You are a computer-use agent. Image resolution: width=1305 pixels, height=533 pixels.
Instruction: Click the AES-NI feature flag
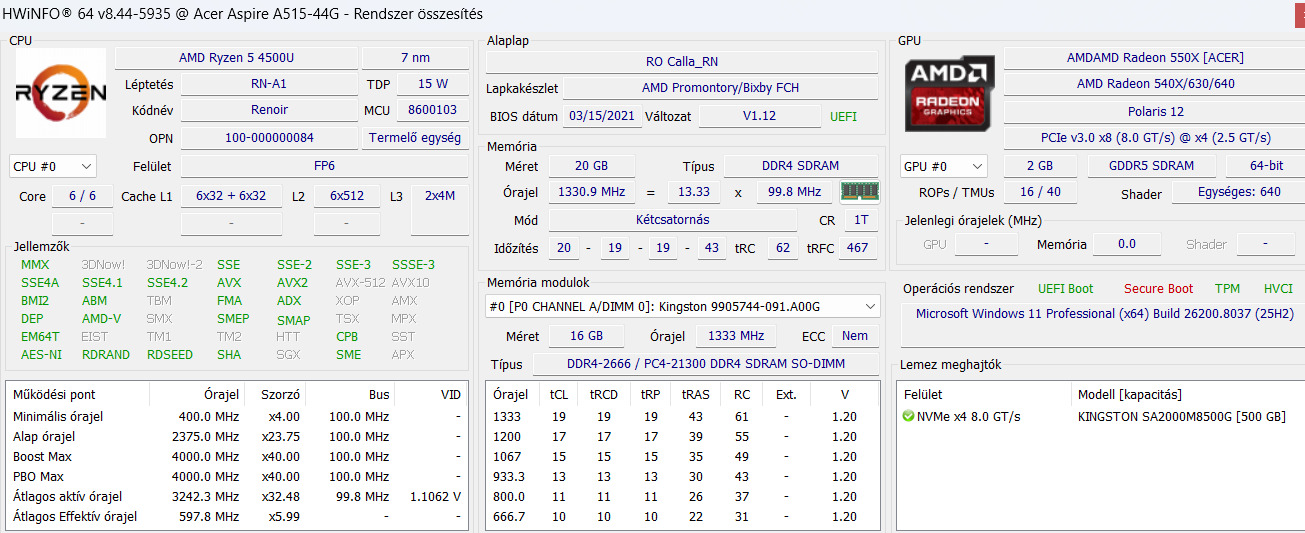point(41,355)
